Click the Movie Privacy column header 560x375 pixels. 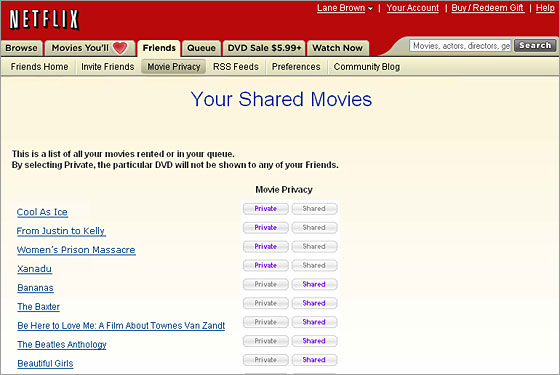pyautogui.click(x=284, y=190)
